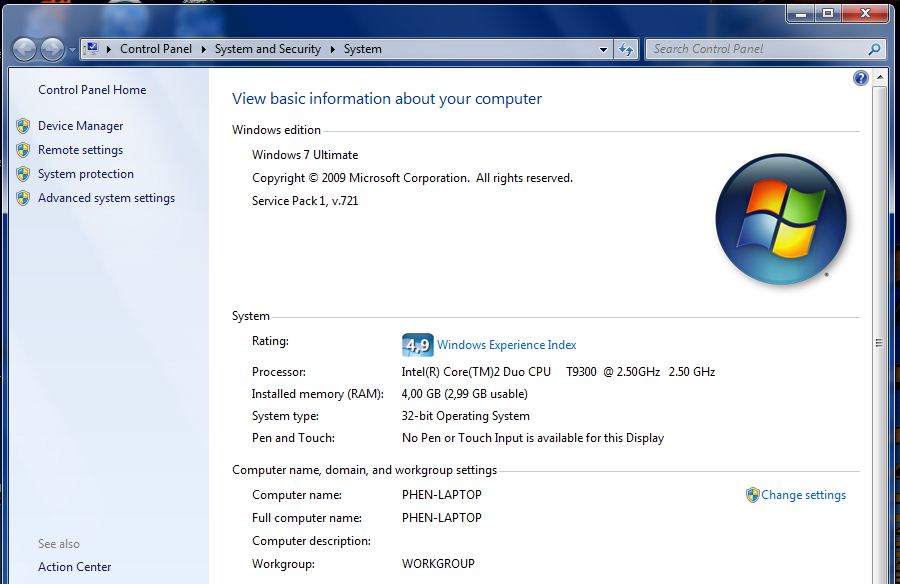Click the Forward navigation arrow button

(x=52, y=49)
